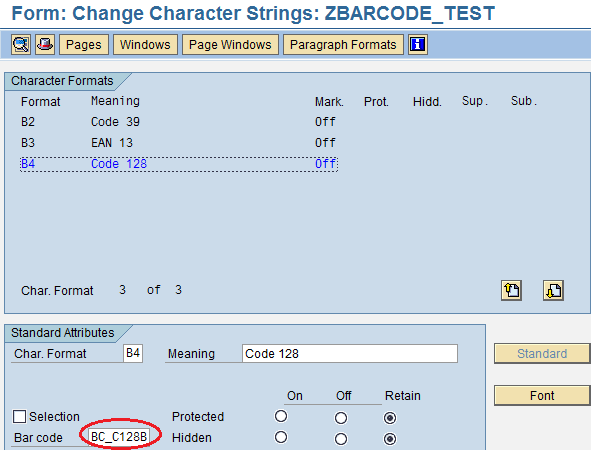This screenshot has width=591, height=450.
Task: Click the hat header icon in toolbar
Action: tap(45, 44)
